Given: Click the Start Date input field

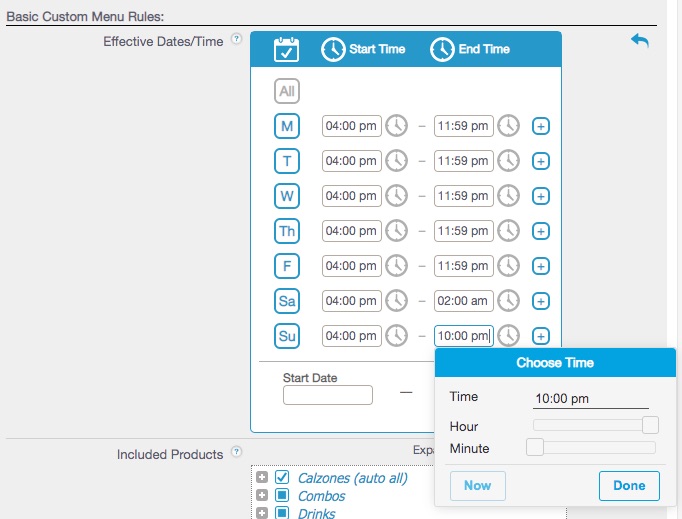Looking at the screenshot, I should (328, 395).
